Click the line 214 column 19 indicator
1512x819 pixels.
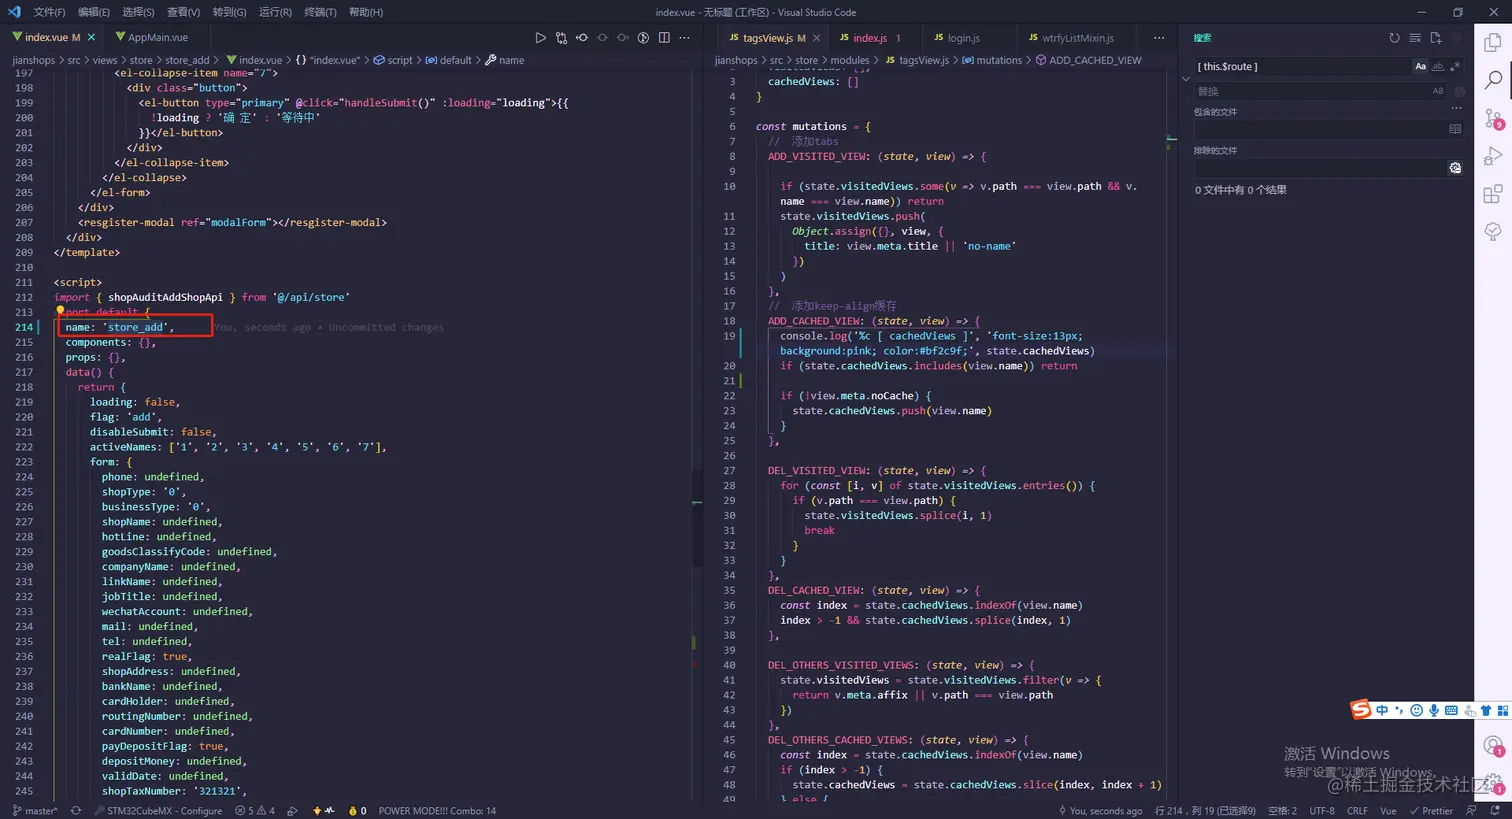point(1205,811)
